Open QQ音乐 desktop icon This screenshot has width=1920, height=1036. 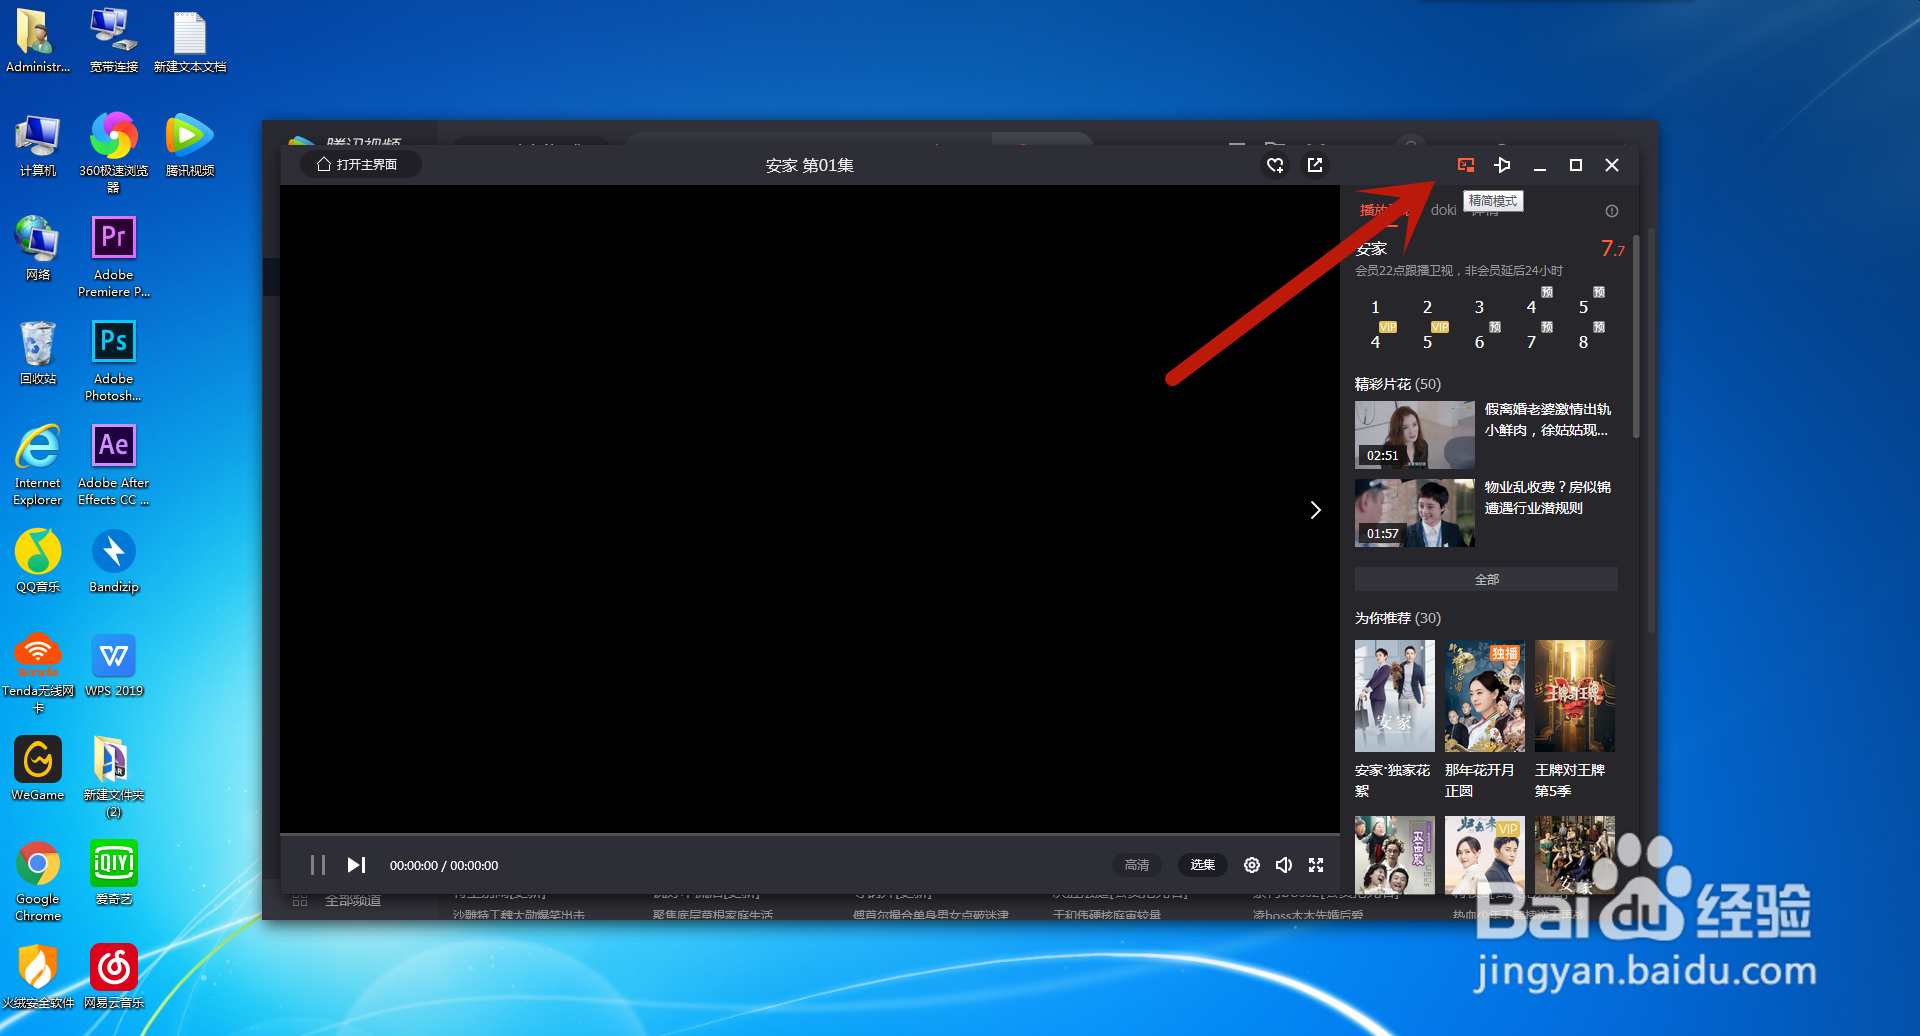(38, 561)
